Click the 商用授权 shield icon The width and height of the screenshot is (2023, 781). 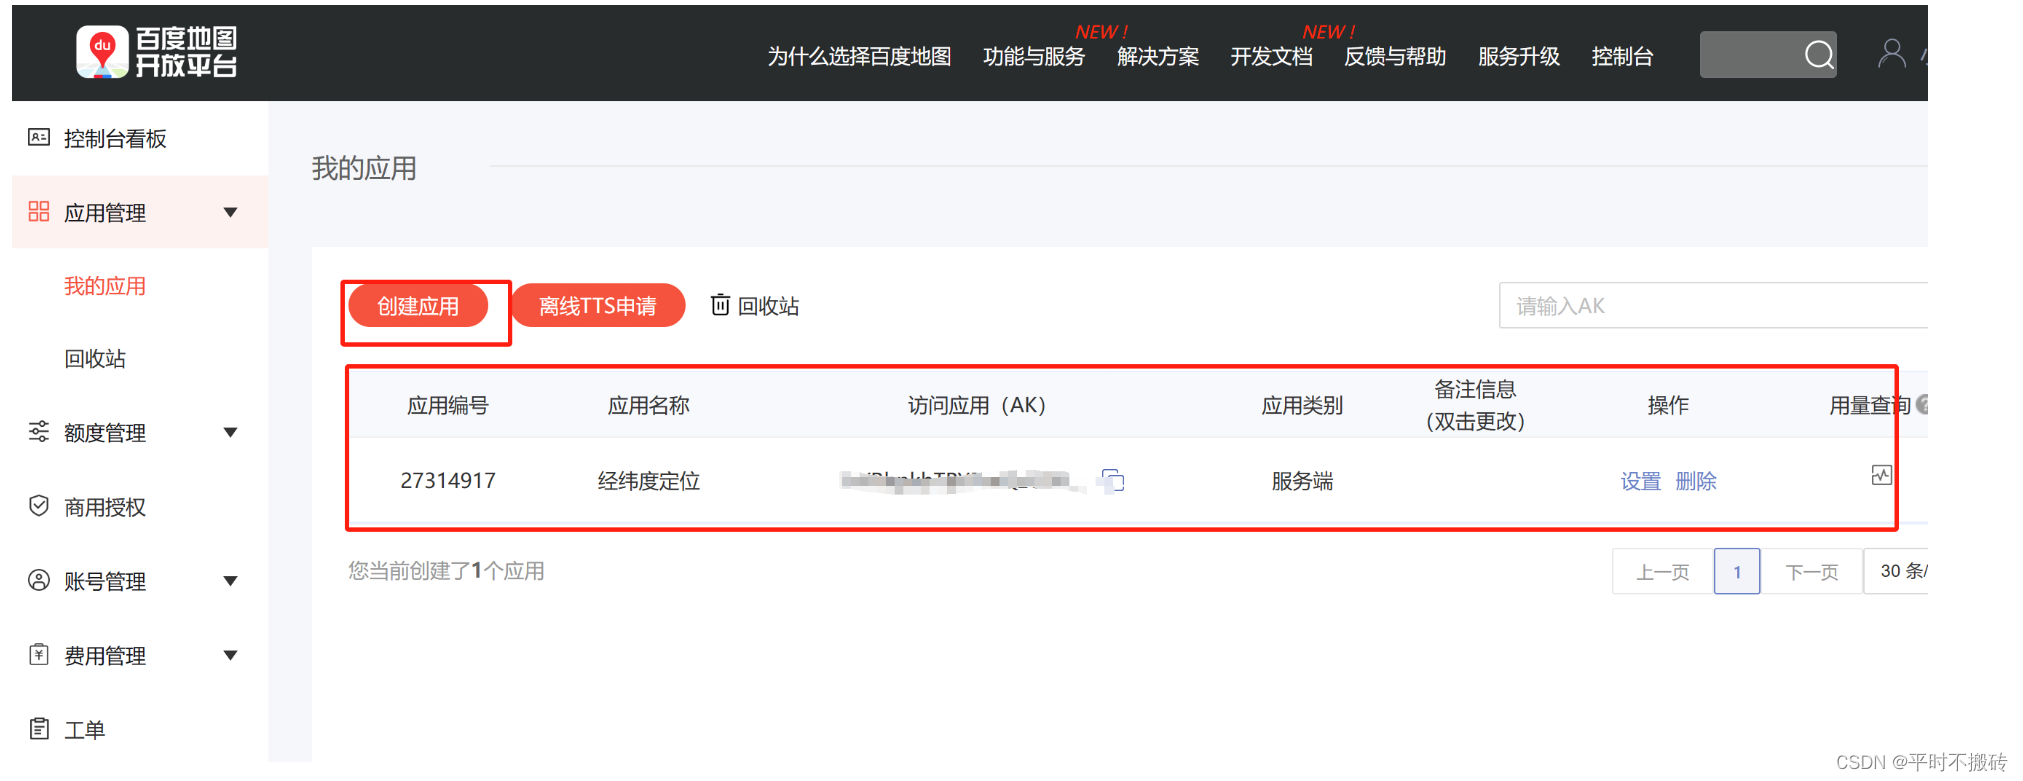click(x=39, y=506)
